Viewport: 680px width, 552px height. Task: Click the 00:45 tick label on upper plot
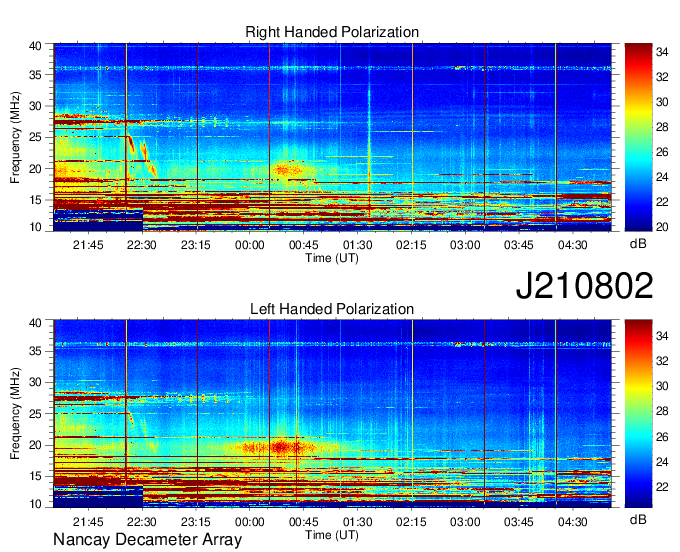[304, 245]
